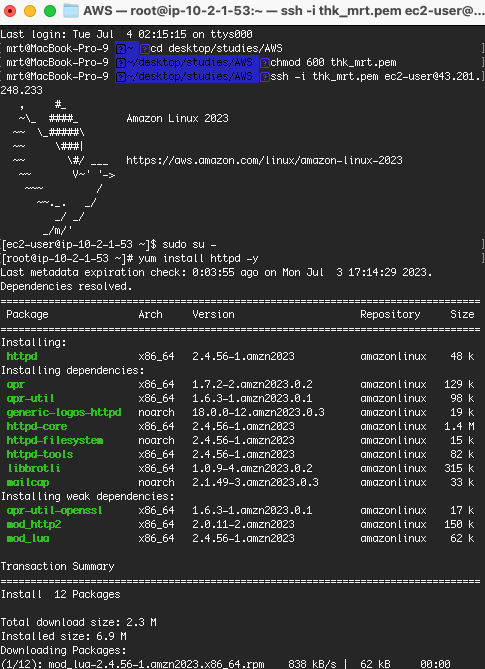485x669 pixels.
Task: Click the '[root@ip-10-2-1-53 ~]#' prompt
Action: [x=68, y=259]
